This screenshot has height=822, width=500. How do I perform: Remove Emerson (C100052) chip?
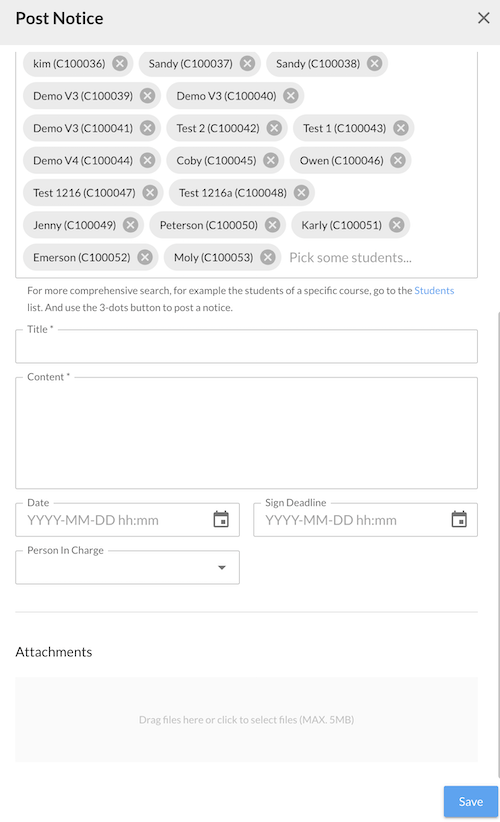coord(145,257)
